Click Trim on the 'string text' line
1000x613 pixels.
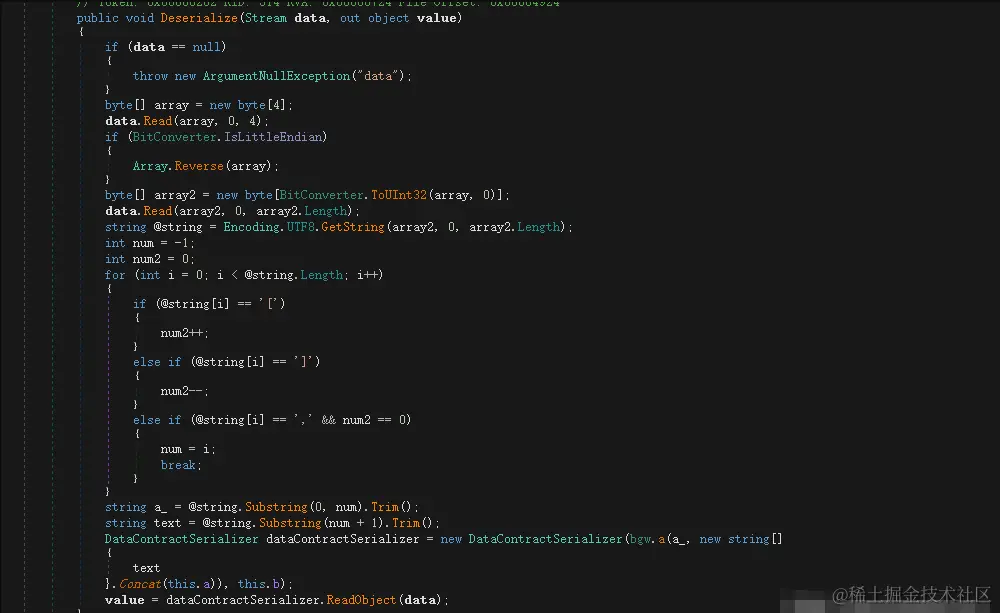point(406,523)
